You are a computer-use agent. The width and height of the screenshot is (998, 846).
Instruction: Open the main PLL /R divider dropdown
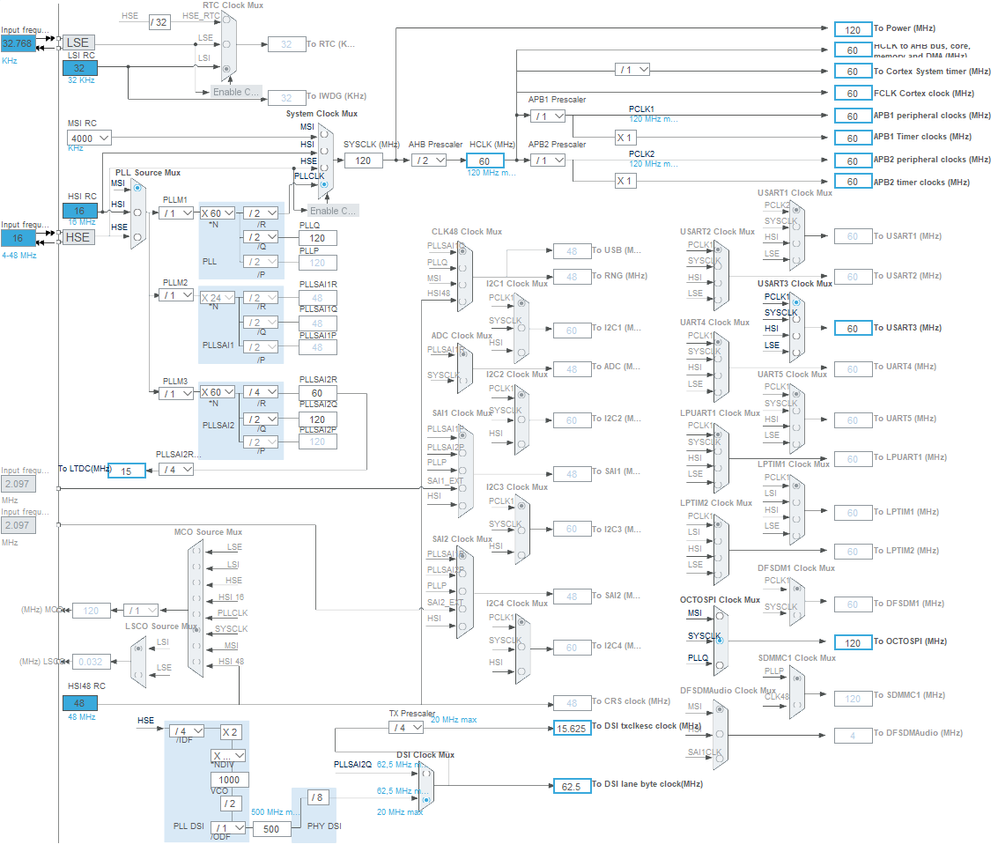261,213
